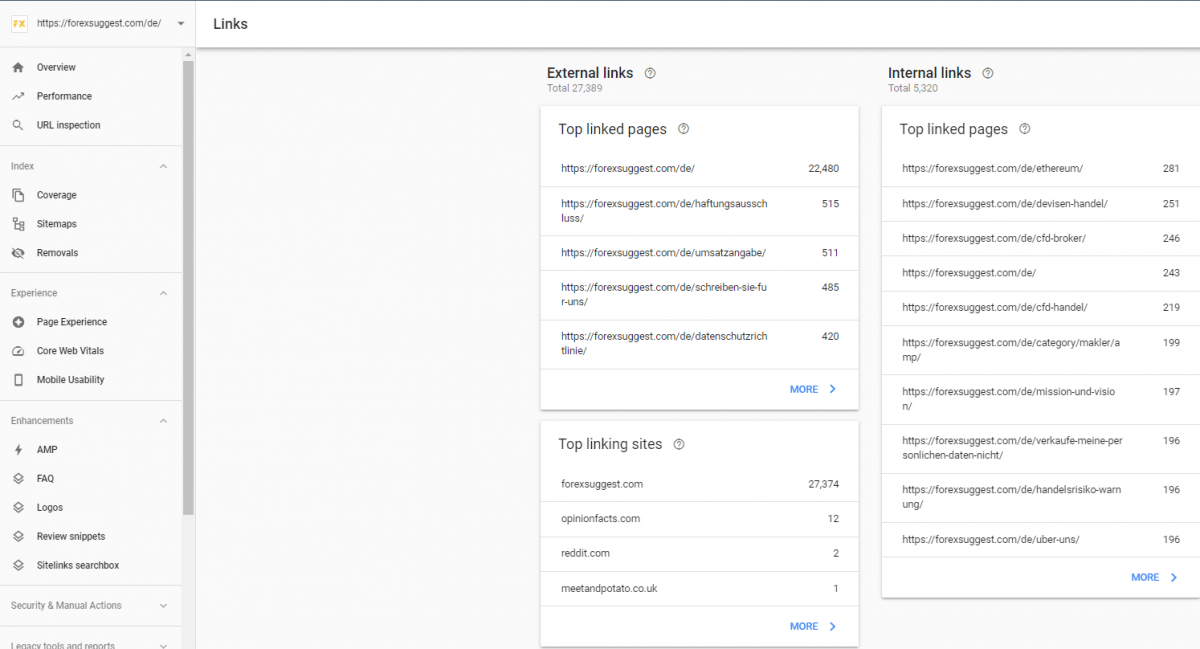Click the Links page title
This screenshot has height=649, width=1200.
pyautogui.click(x=230, y=24)
